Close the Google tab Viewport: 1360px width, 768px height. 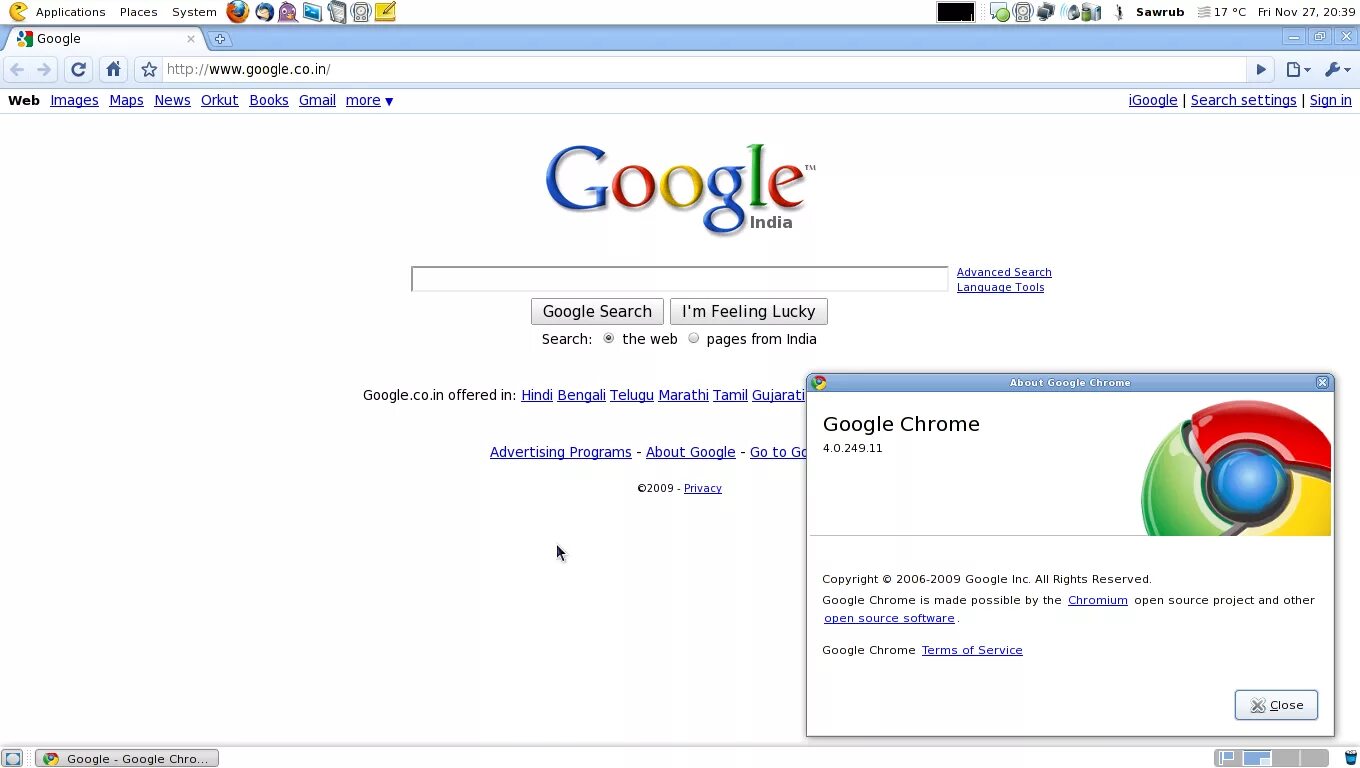pyautogui.click(x=191, y=39)
